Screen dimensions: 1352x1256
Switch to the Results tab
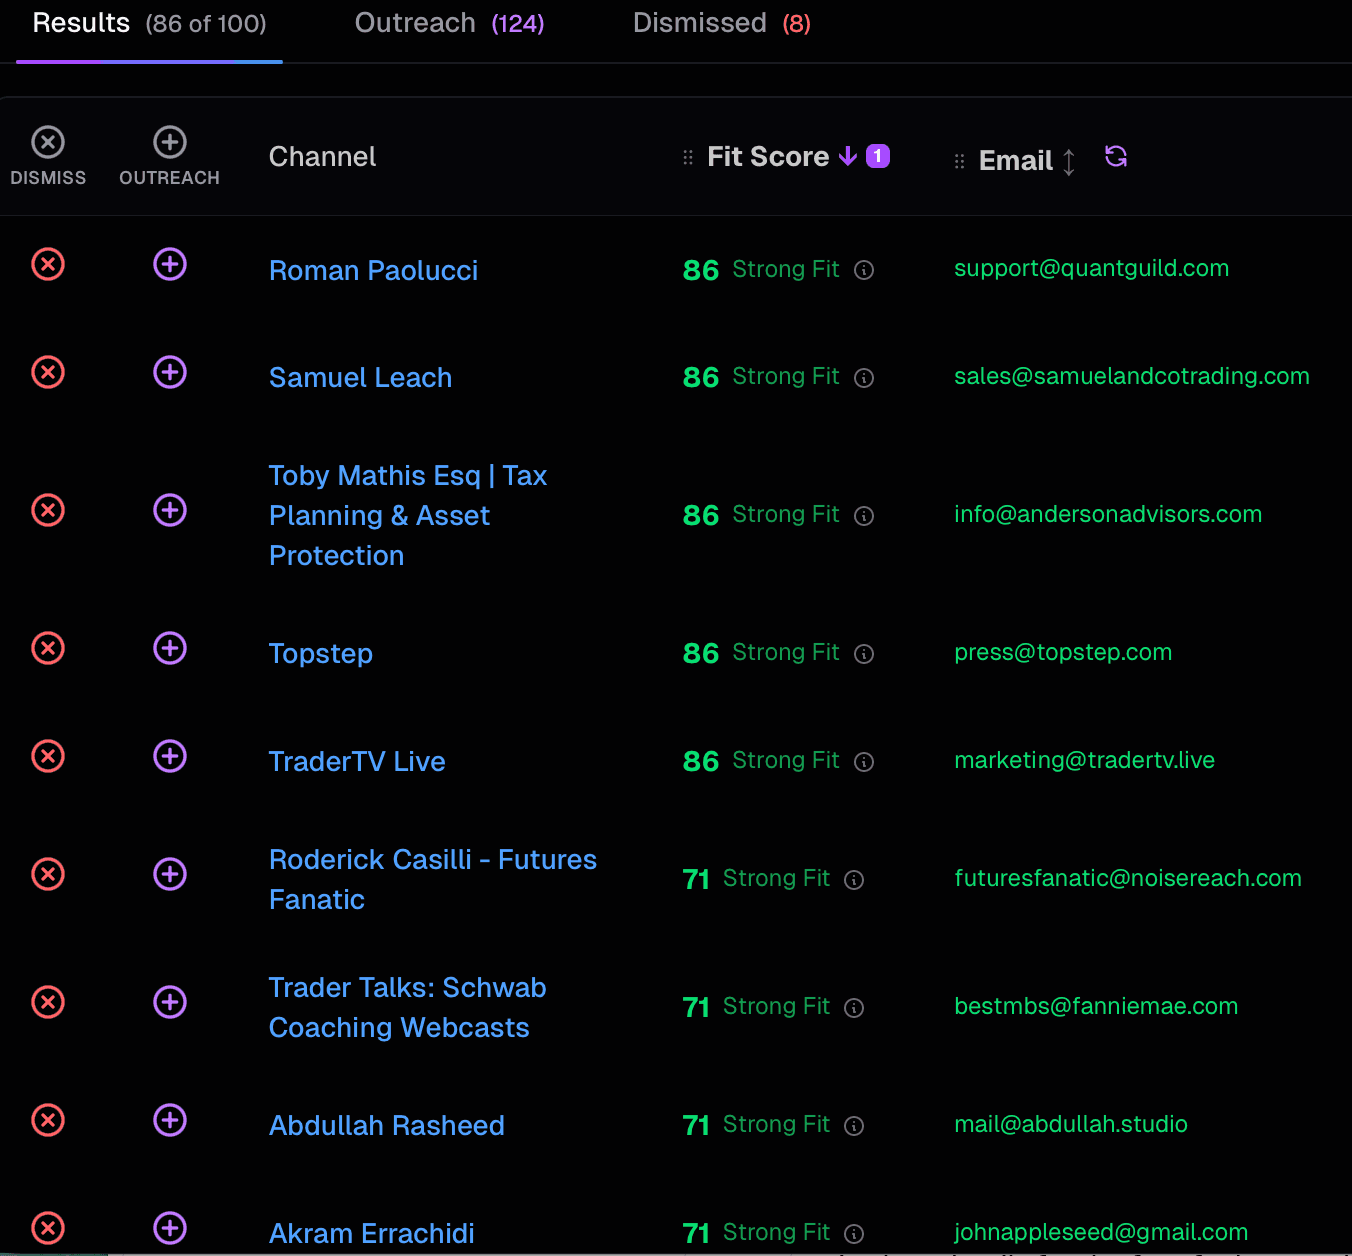point(149,24)
